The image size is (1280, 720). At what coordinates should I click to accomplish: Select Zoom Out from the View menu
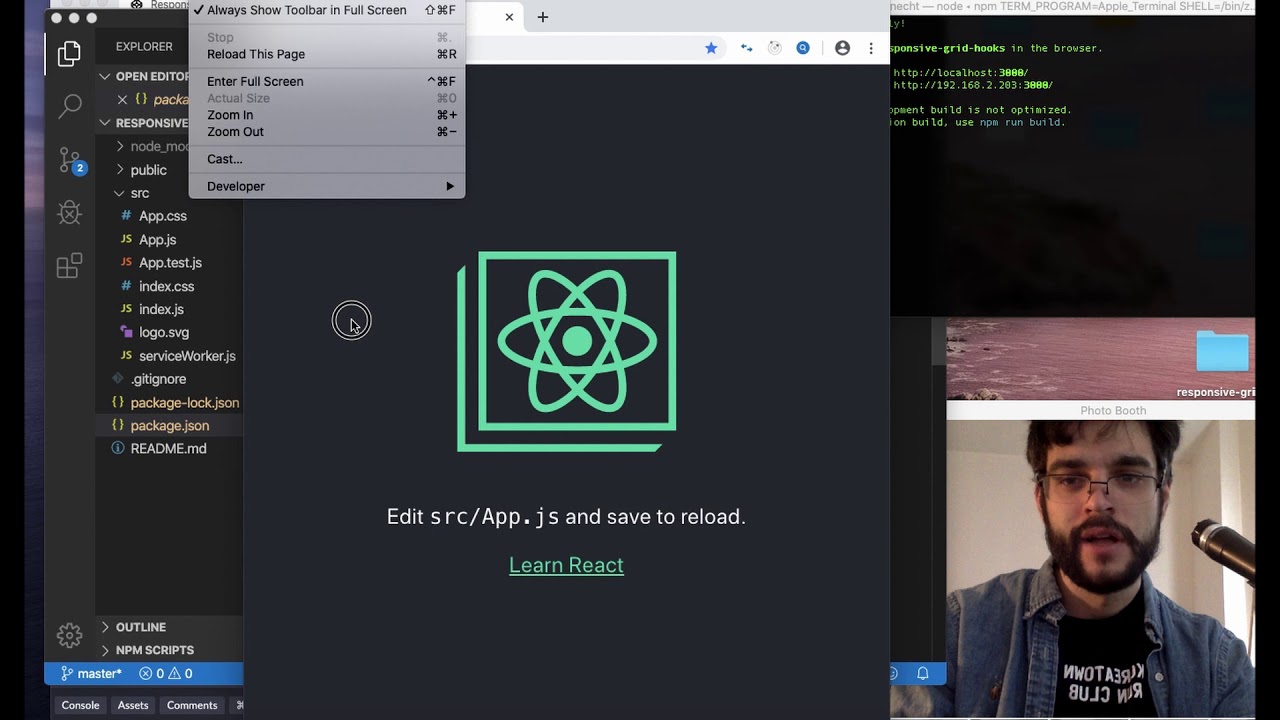326,132
